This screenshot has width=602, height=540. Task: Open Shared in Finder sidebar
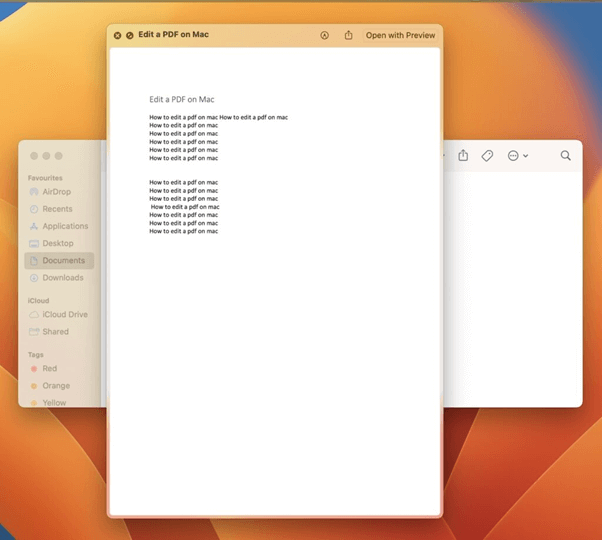[59, 332]
